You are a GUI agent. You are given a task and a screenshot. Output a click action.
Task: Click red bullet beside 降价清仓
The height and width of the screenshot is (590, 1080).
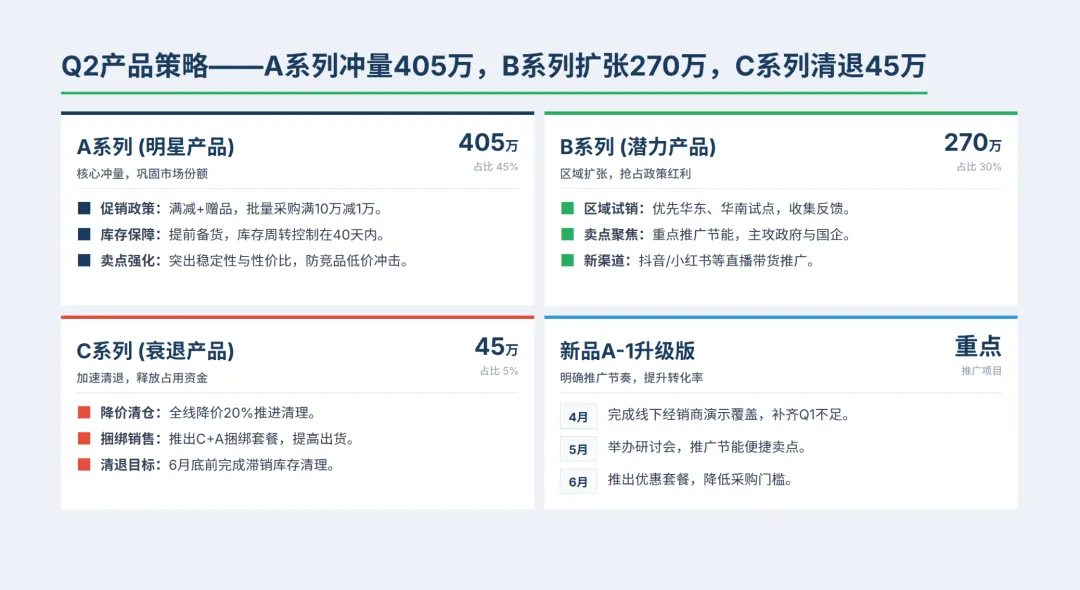pyautogui.click(x=83, y=413)
